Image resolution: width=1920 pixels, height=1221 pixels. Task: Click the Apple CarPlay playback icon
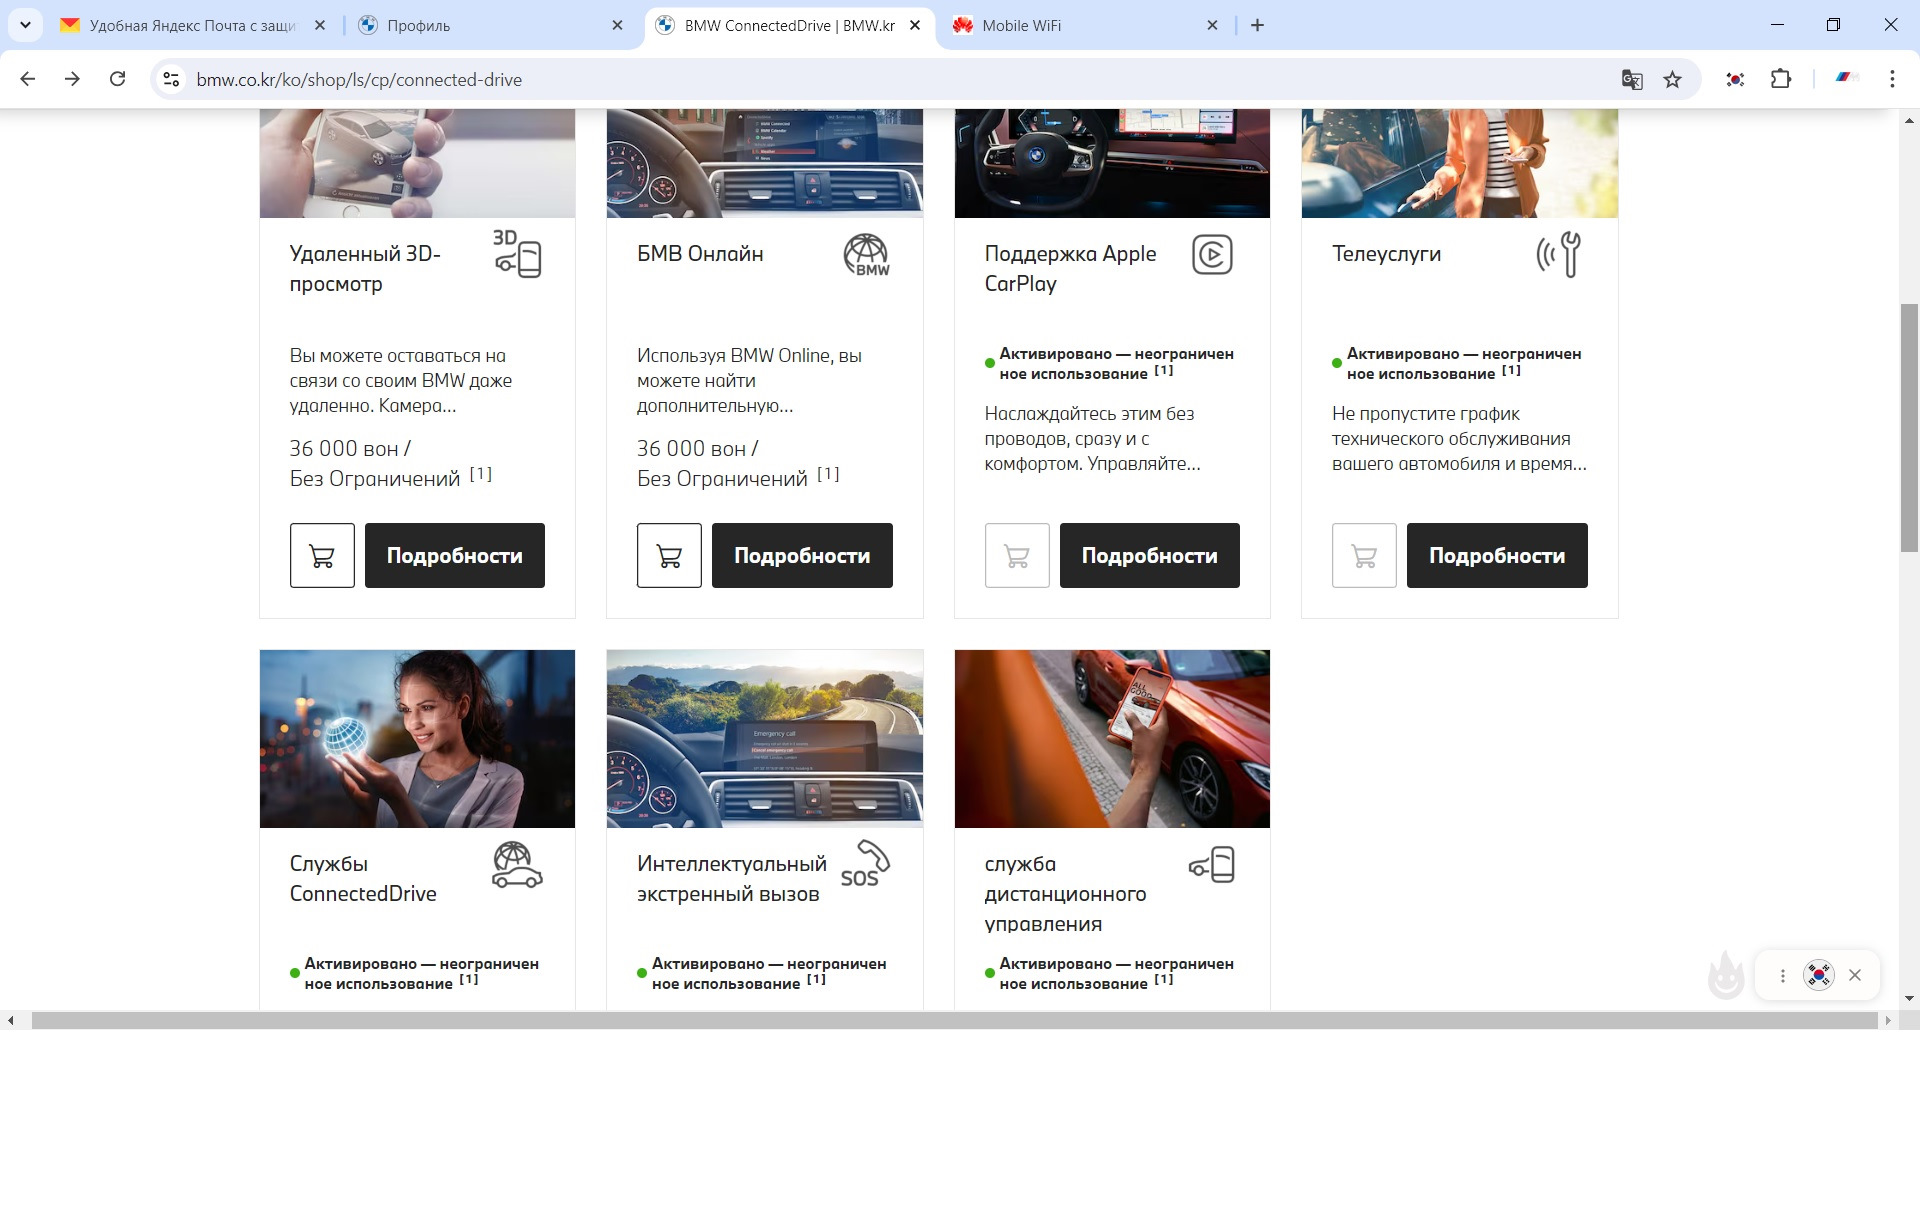tap(1214, 255)
